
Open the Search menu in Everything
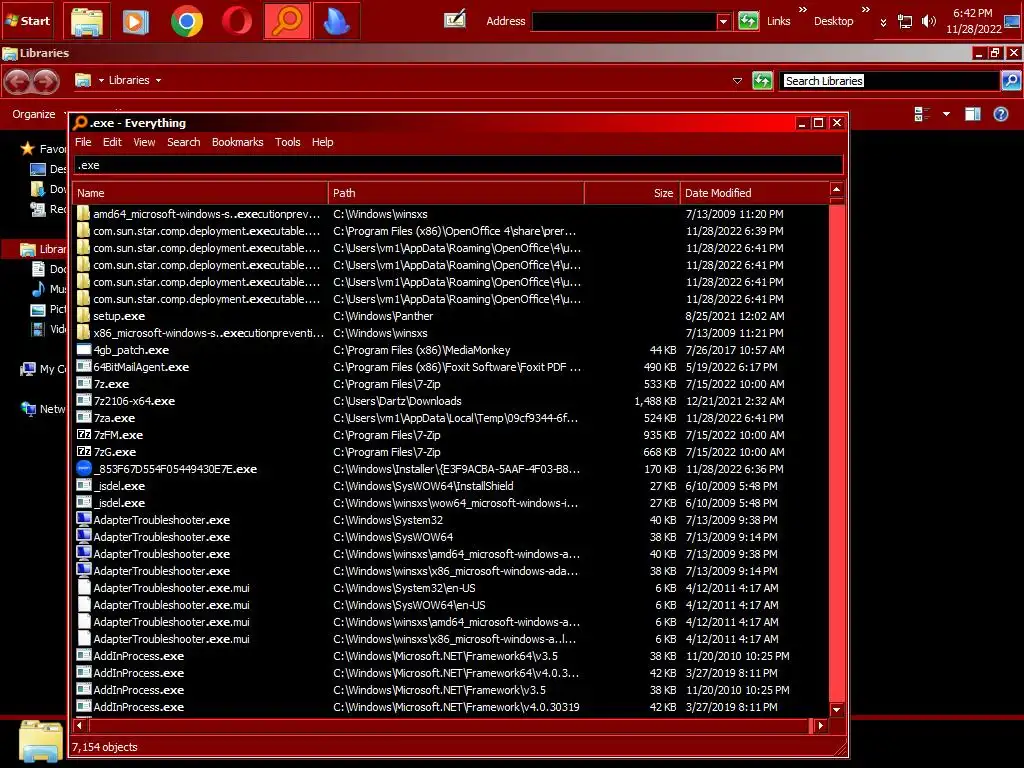pyautogui.click(x=184, y=142)
